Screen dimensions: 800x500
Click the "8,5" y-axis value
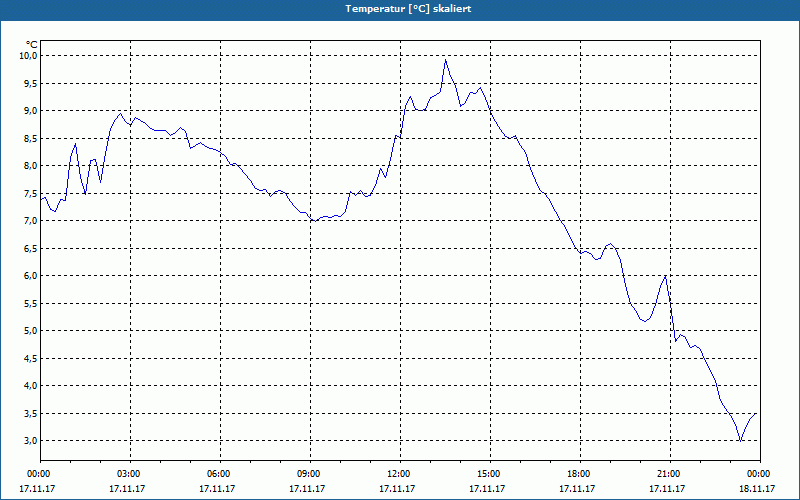click(x=30, y=138)
